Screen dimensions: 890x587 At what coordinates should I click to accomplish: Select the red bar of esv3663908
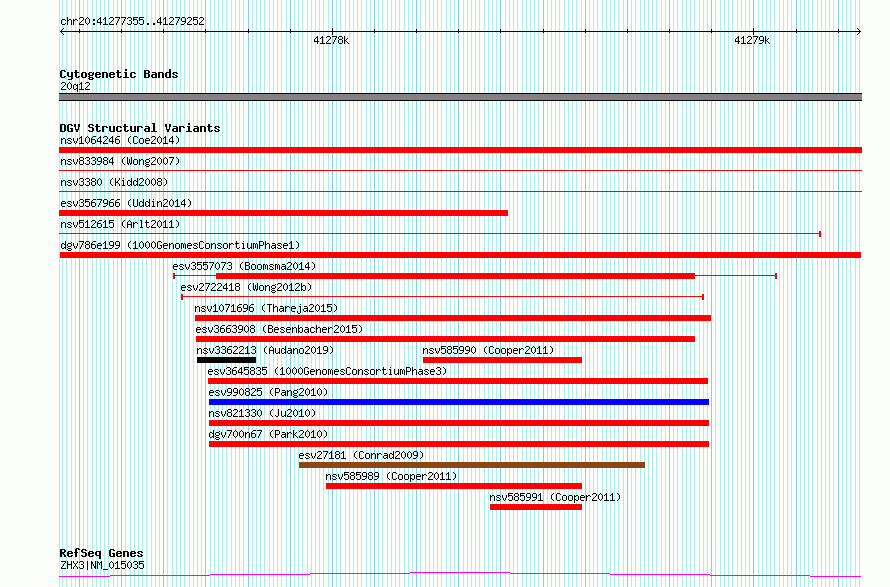point(446,339)
